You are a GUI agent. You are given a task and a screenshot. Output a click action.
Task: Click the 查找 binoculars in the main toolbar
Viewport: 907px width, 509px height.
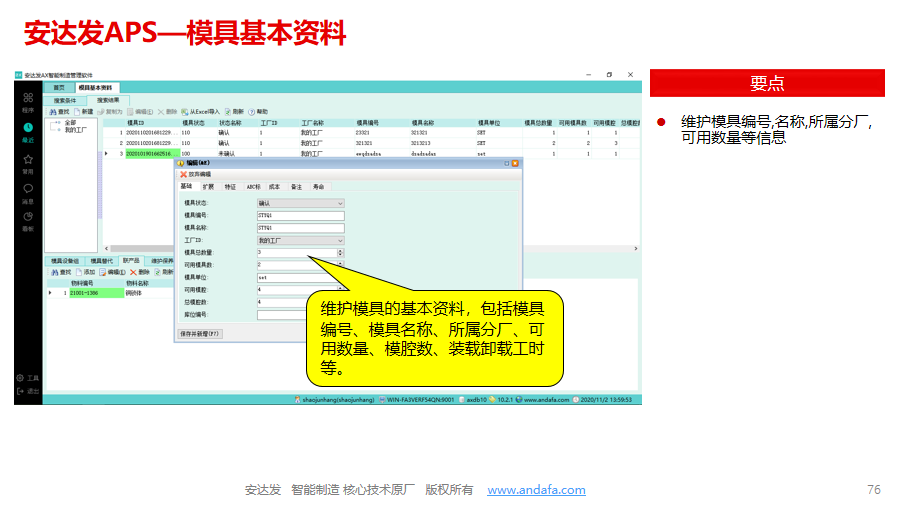click(x=59, y=112)
